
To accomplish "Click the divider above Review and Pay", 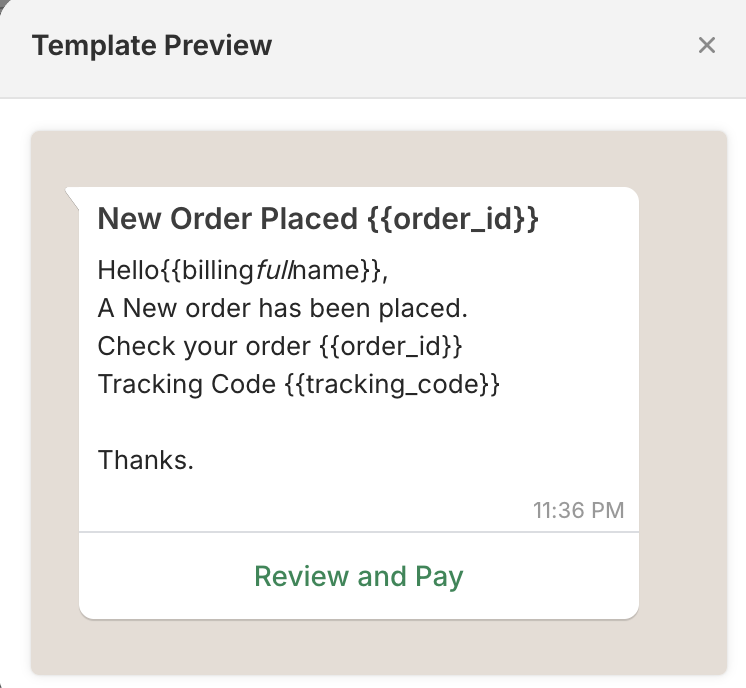I will 359,532.
